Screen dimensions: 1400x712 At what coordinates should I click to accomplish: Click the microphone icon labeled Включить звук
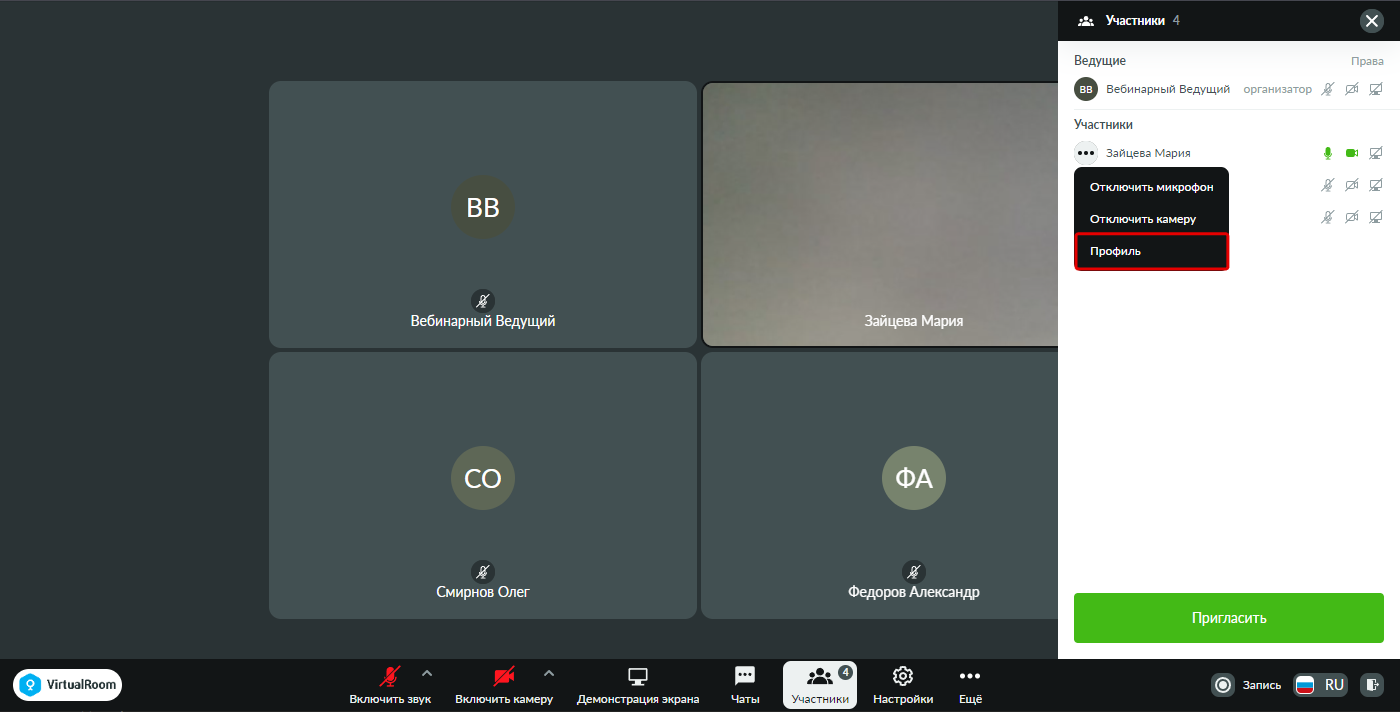(x=390, y=676)
